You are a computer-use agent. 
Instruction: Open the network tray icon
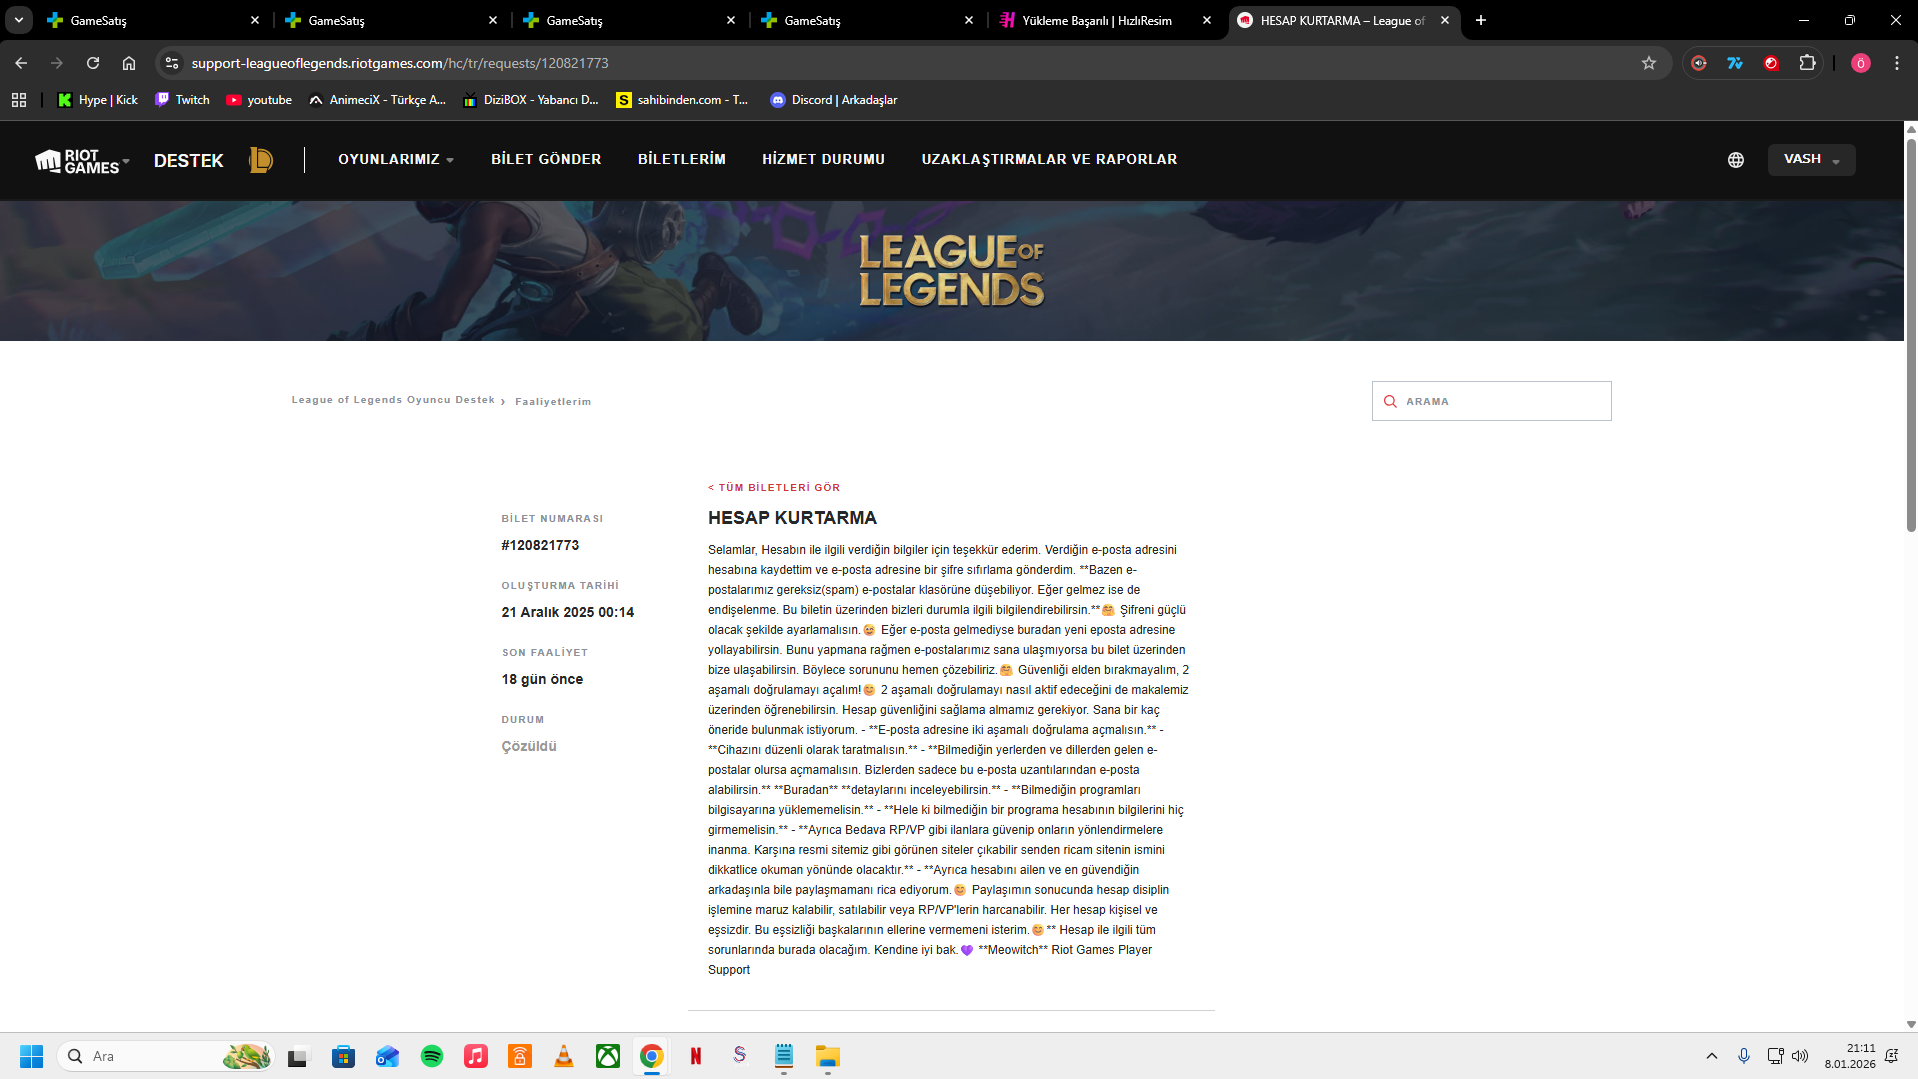point(1775,1056)
